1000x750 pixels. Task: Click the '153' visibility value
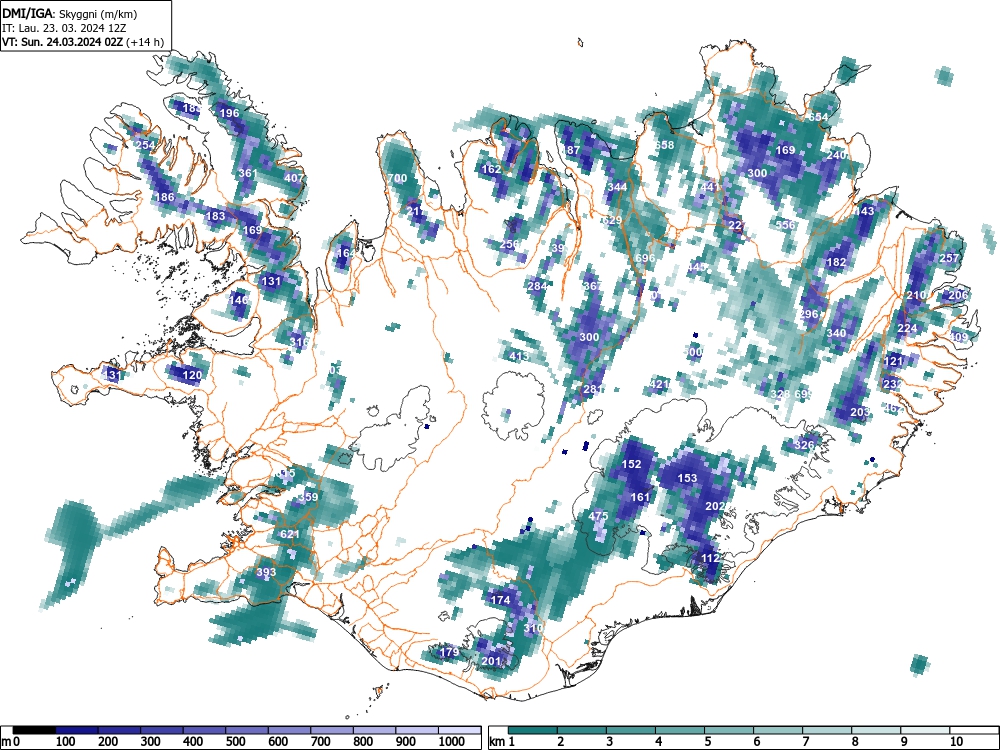[688, 478]
